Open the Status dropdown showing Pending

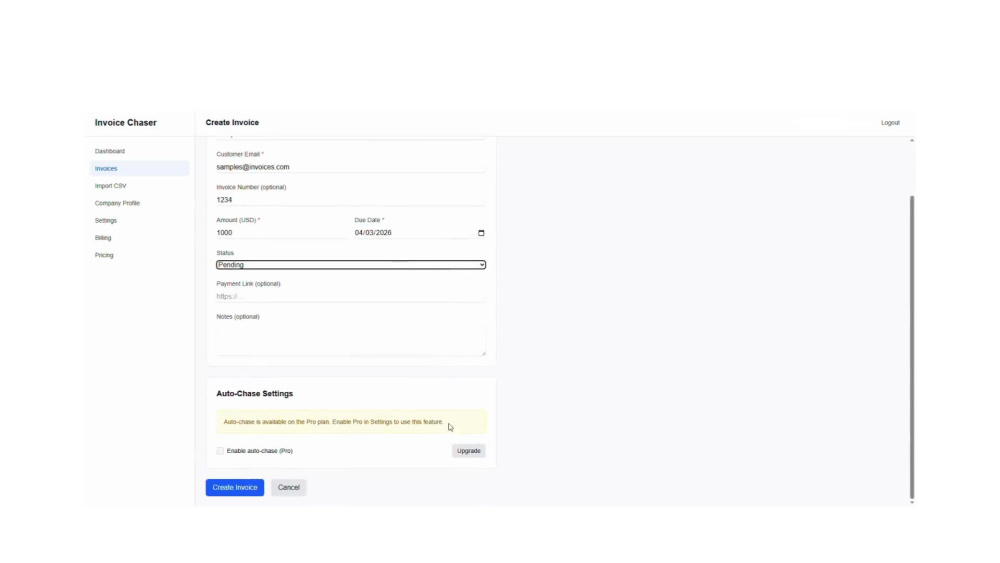point(351,265)
